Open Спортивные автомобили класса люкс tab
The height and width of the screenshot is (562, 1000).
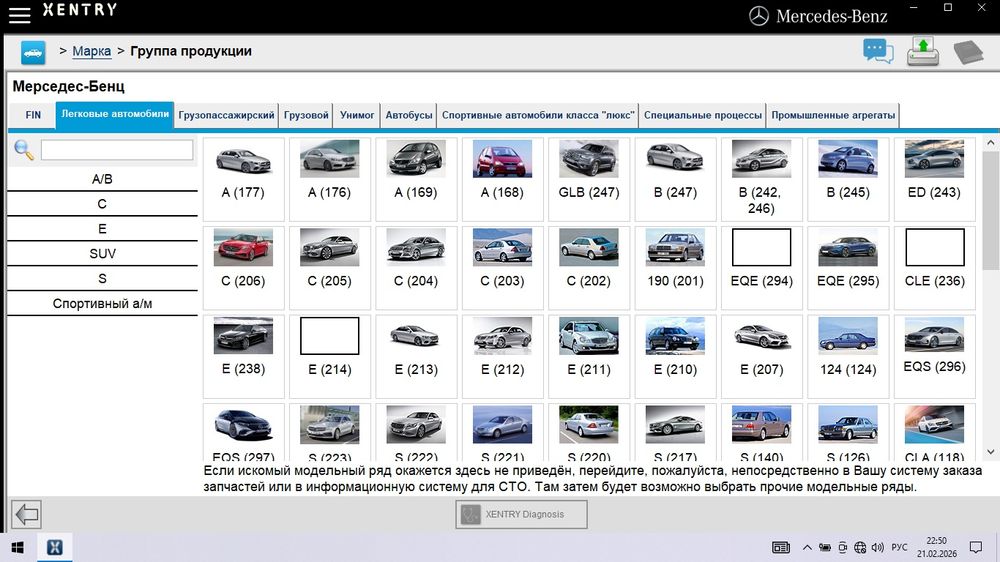pyautogui.click(x=538, y=115)
